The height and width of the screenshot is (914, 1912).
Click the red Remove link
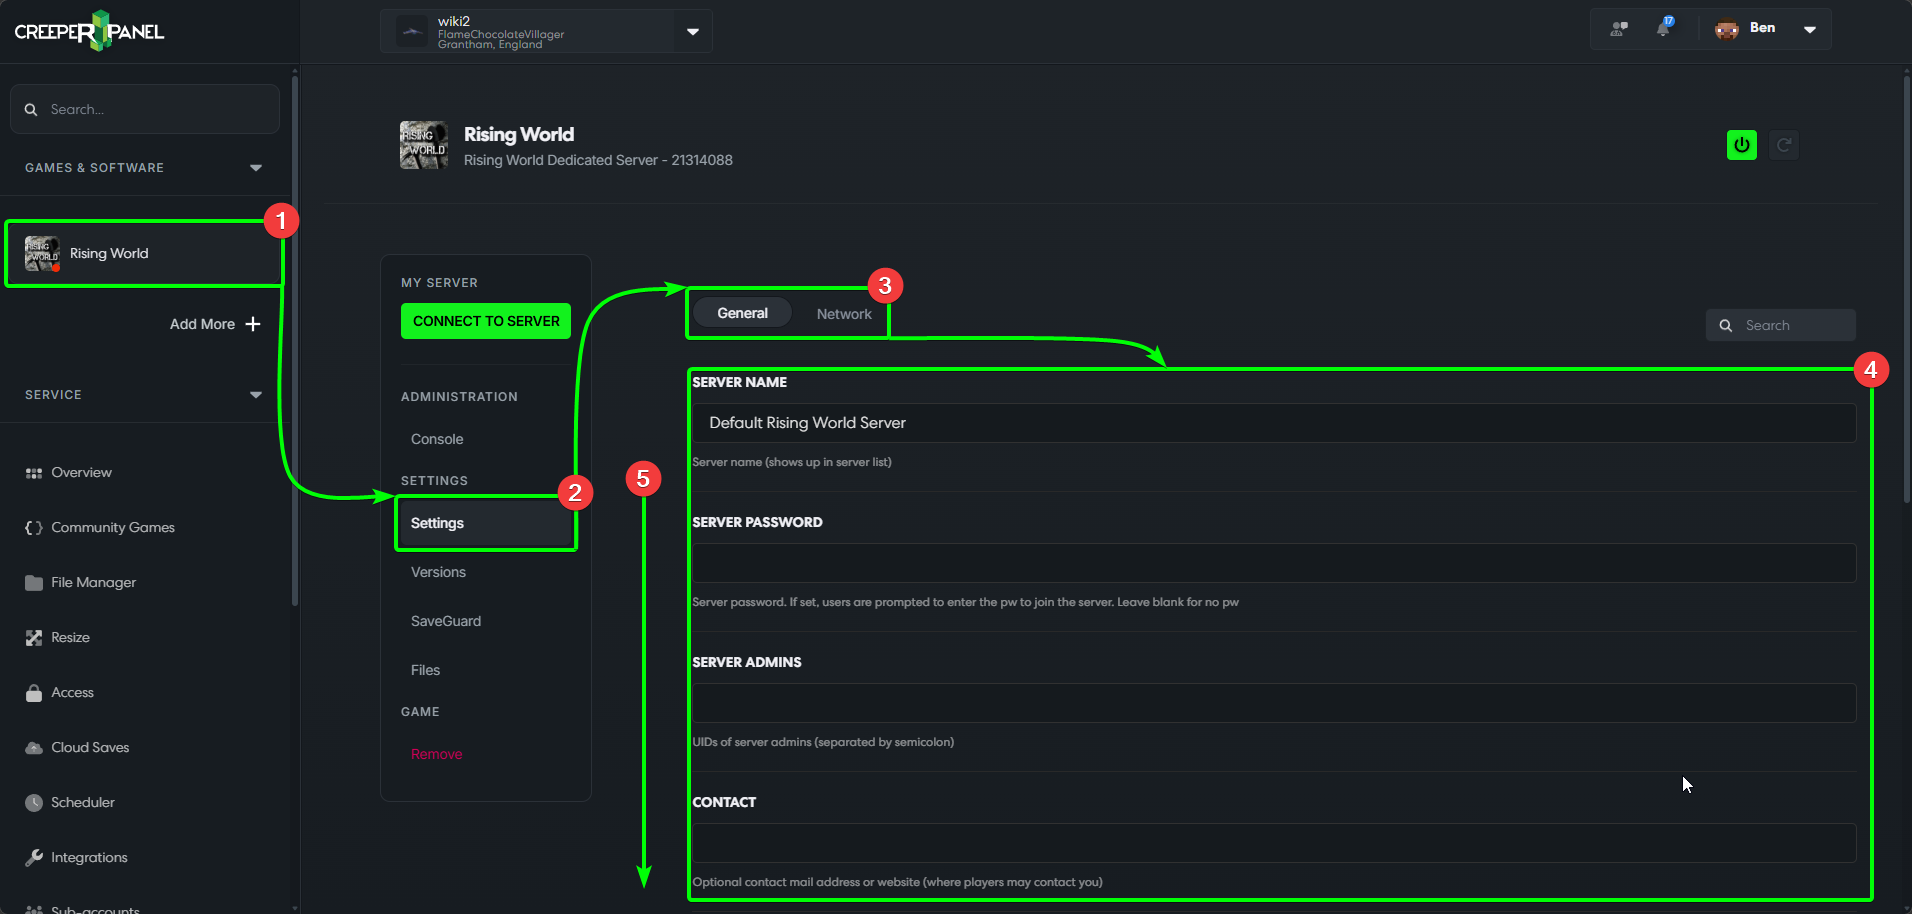click(x=436, y=754)
